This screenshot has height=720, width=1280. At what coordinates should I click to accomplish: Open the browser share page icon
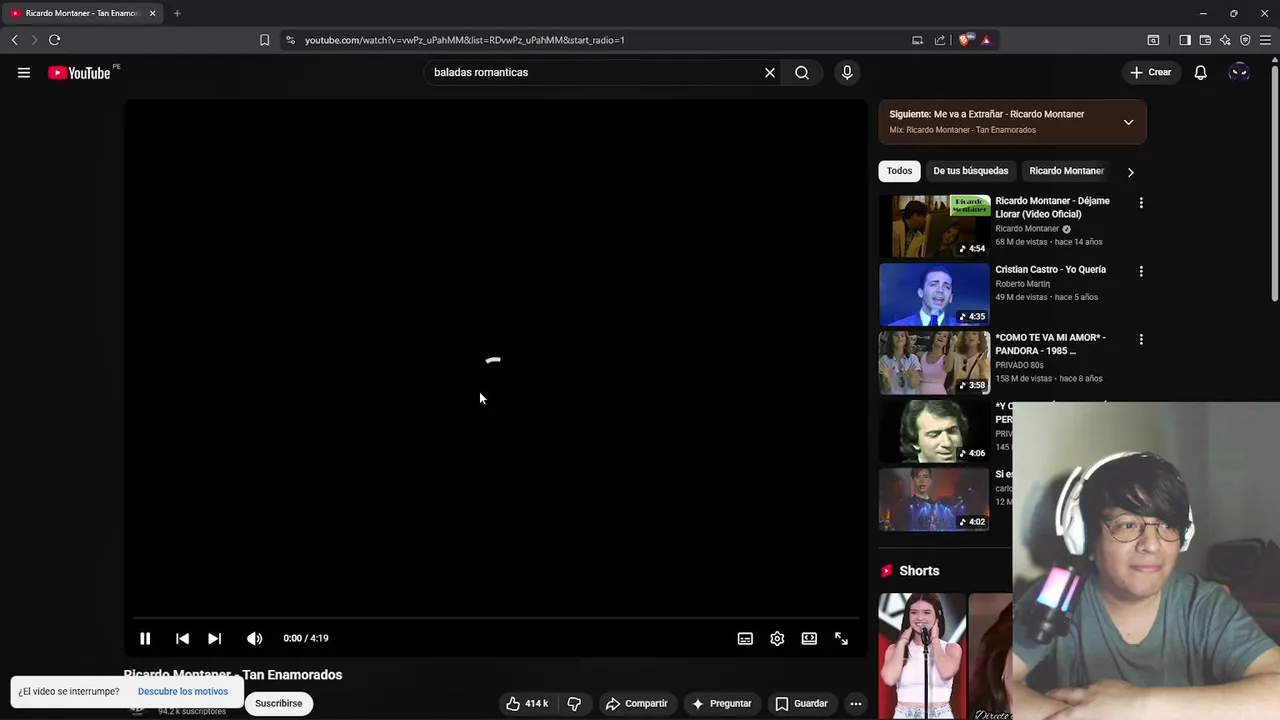[940, 40]
